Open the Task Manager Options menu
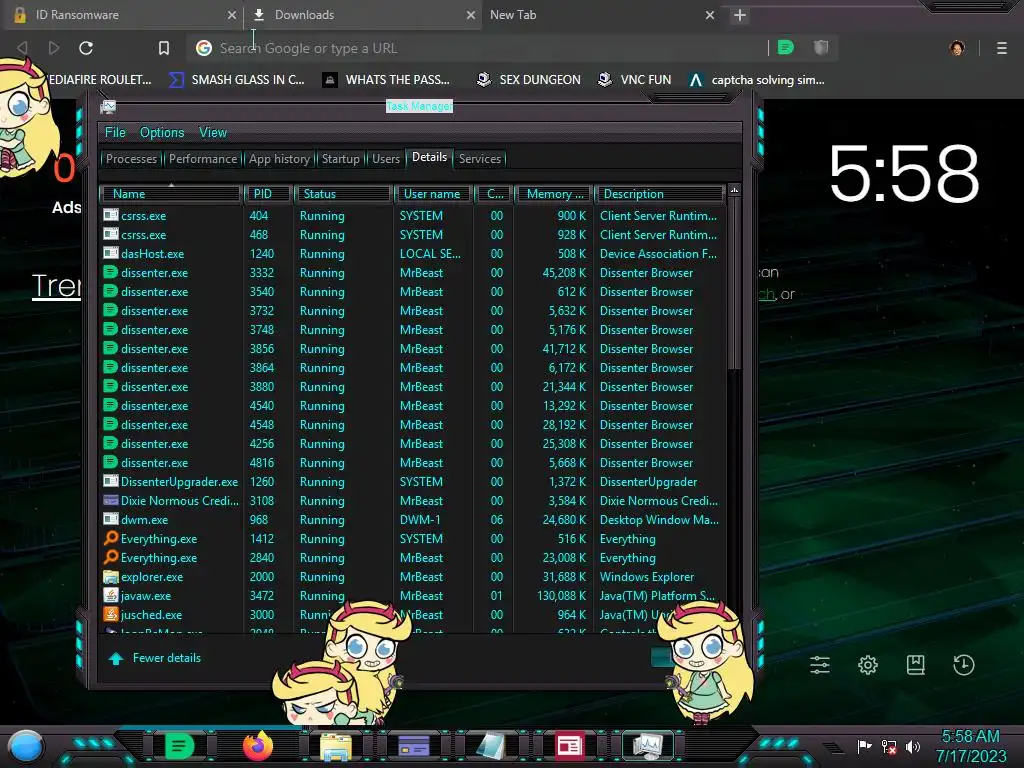Image resolution: width=1024 pixels, height=768 pixels. pos(162,133)
